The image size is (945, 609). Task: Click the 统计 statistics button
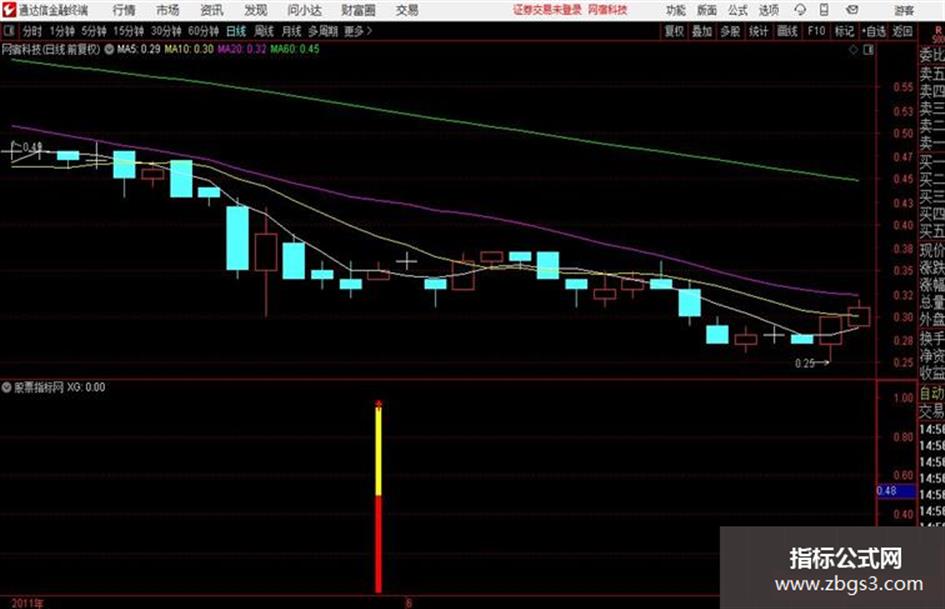click(x=758, y=31)
